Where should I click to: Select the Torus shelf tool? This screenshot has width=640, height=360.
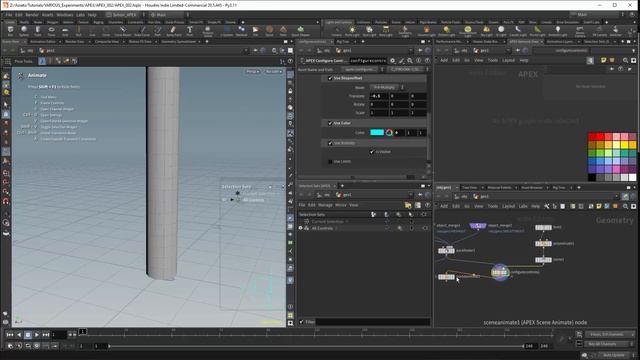(x=51, y=31)
